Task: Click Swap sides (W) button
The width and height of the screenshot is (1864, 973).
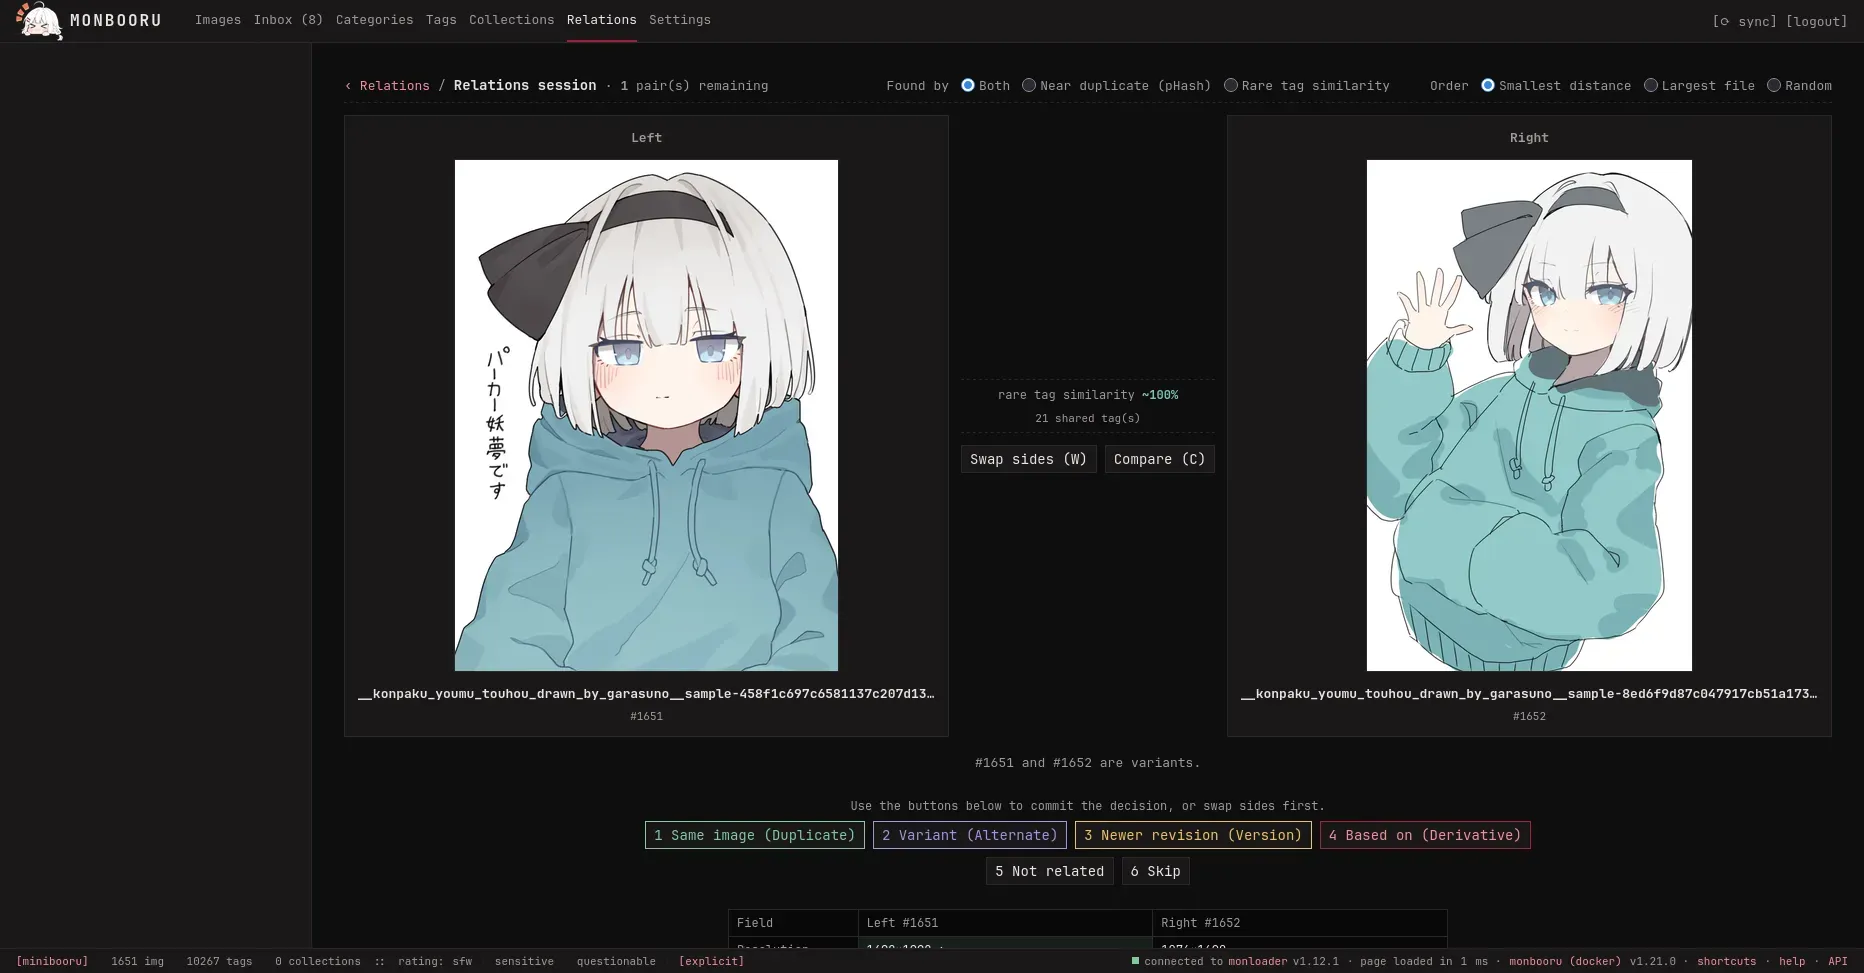Action: click(x=1028, y=459)
